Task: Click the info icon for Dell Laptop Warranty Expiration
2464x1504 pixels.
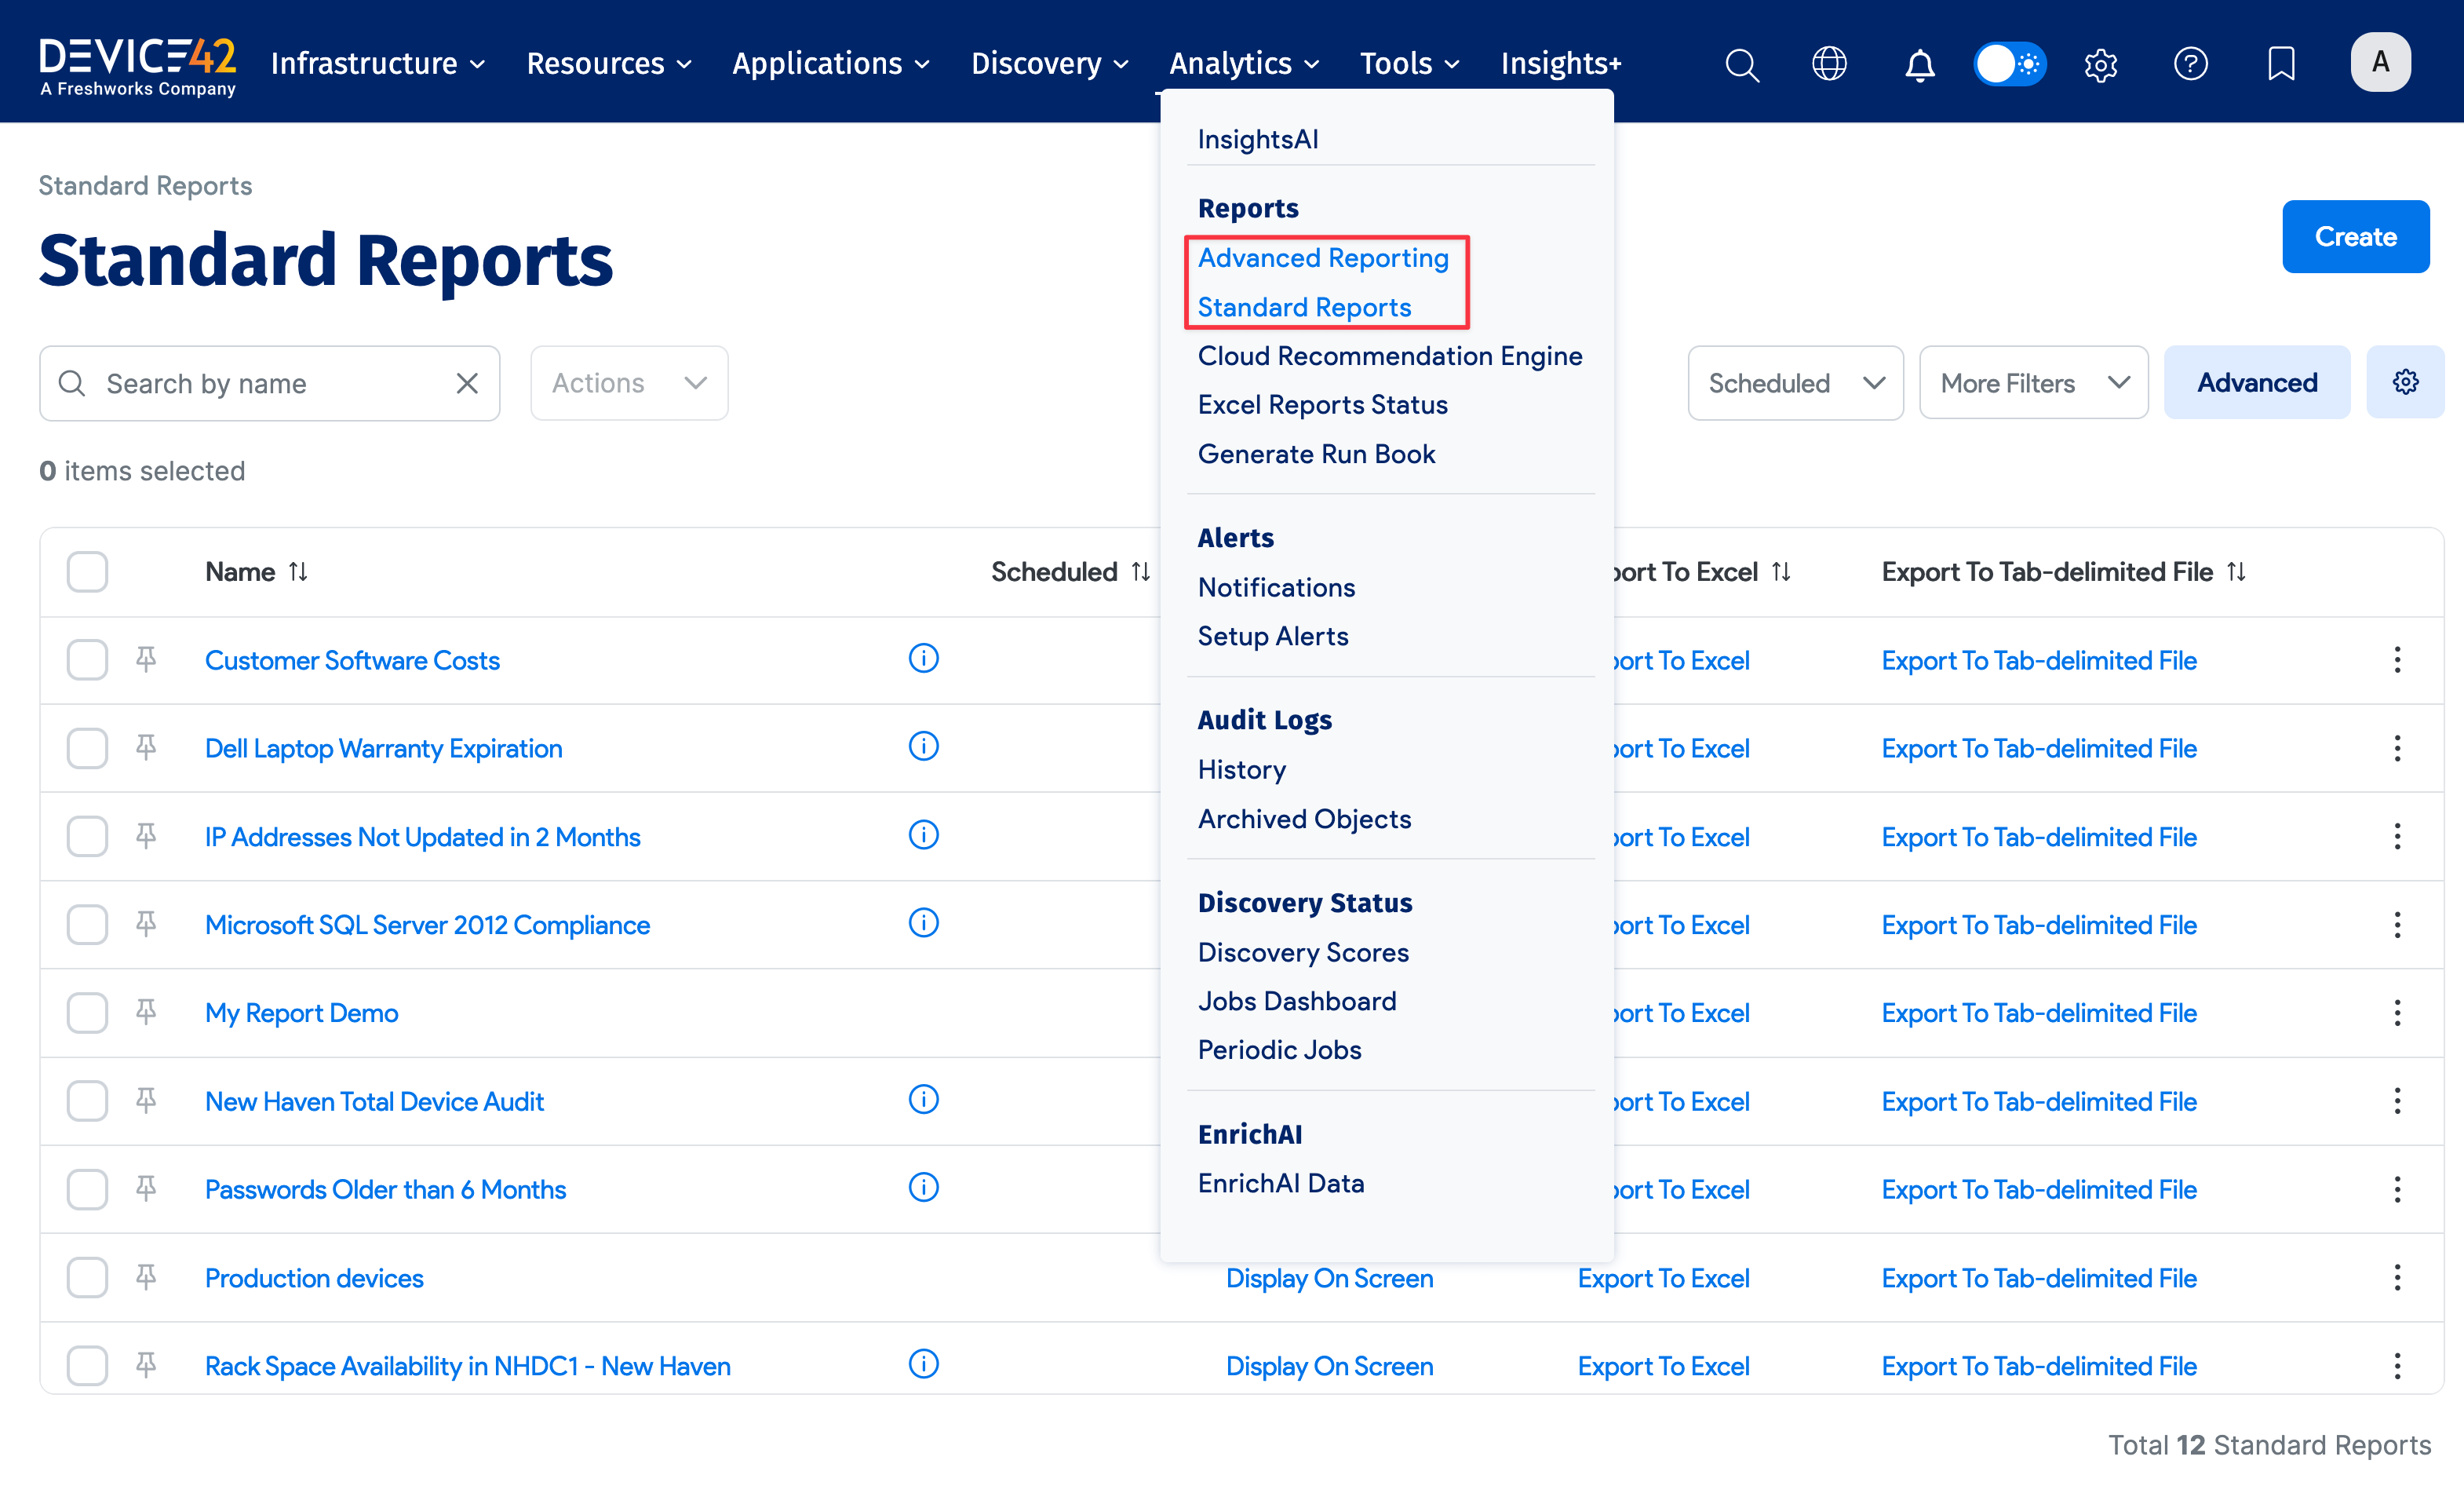Action: (923, 746)
